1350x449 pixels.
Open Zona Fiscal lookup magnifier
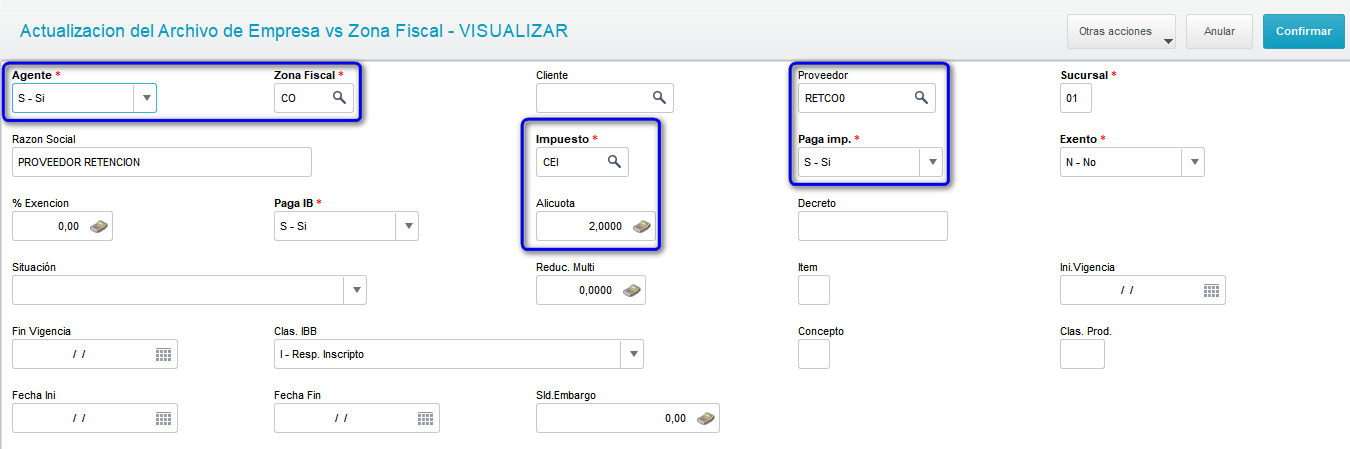(339, 98)
